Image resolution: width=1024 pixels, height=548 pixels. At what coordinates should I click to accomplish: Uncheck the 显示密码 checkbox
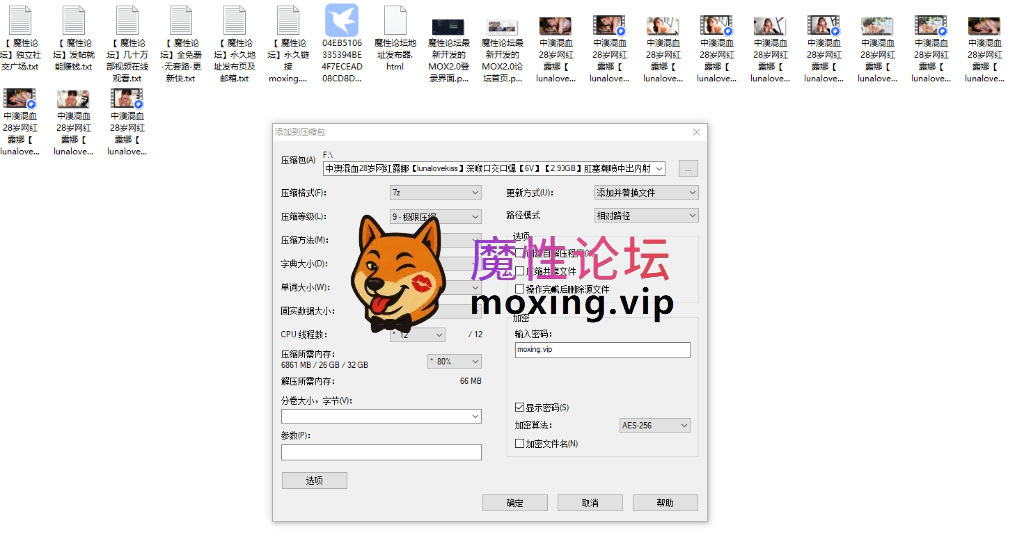(x=520, y=407)
